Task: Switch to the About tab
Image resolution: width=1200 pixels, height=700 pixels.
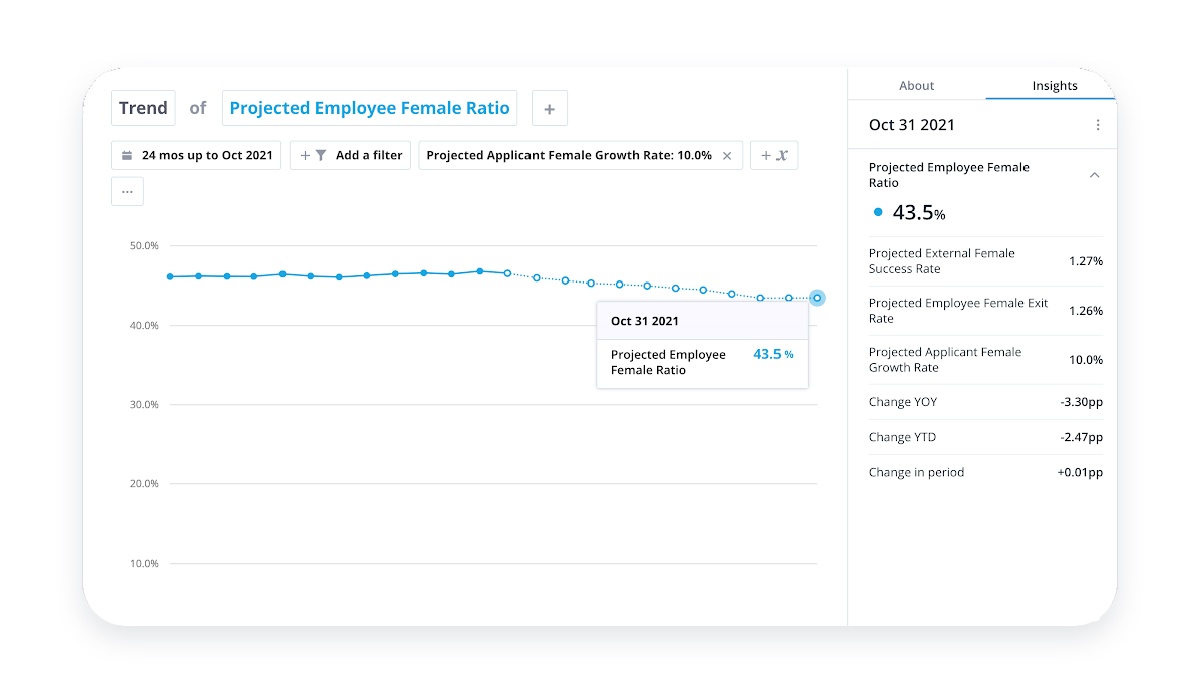Action: (x=916, y=86)
